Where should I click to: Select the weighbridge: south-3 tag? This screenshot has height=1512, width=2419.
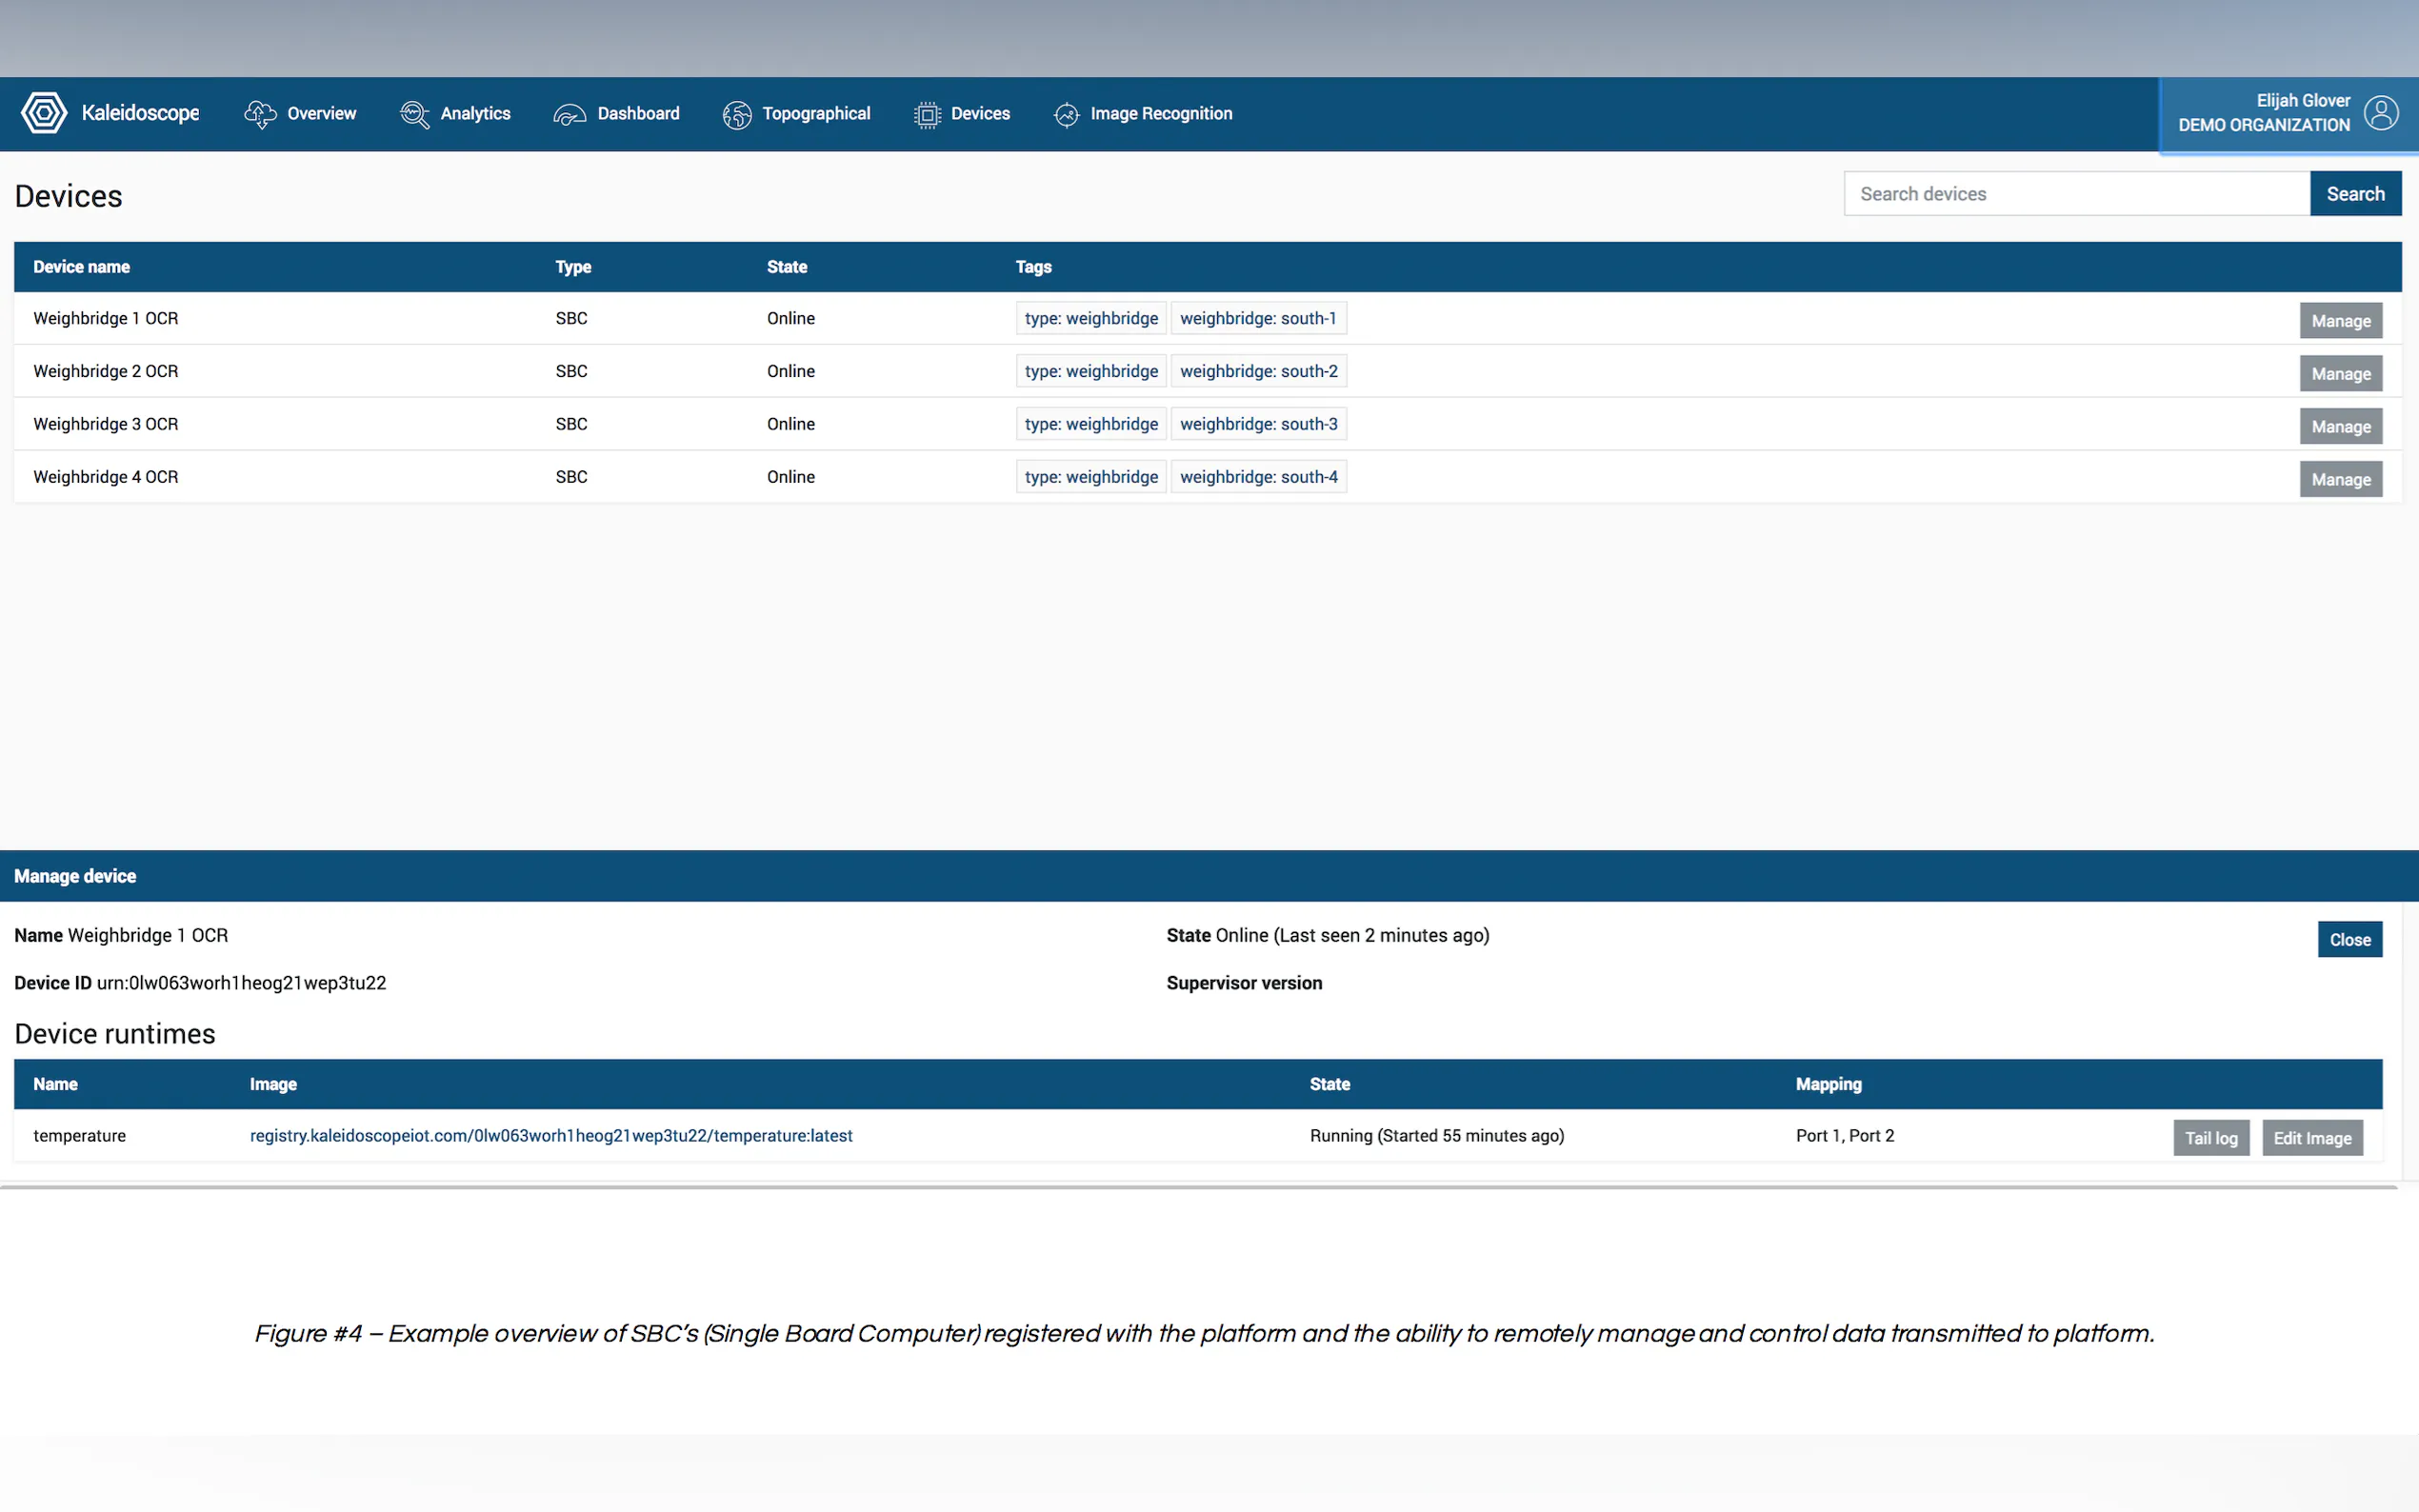[x=1258, y=424]
